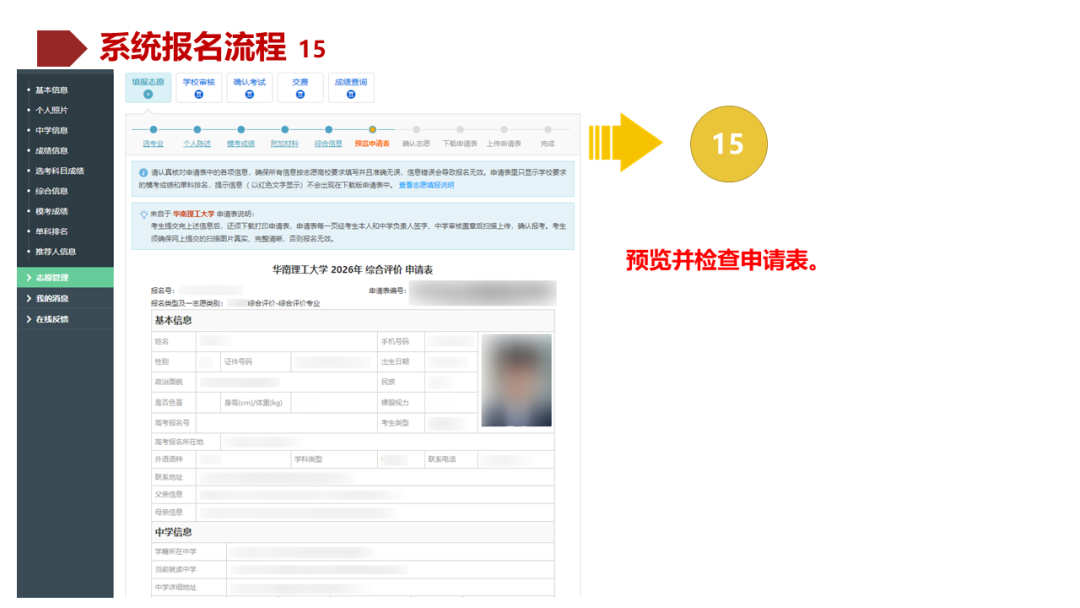Click the 确认志愿 progress dot
The image size is (1080, 608).
point(417,128)
